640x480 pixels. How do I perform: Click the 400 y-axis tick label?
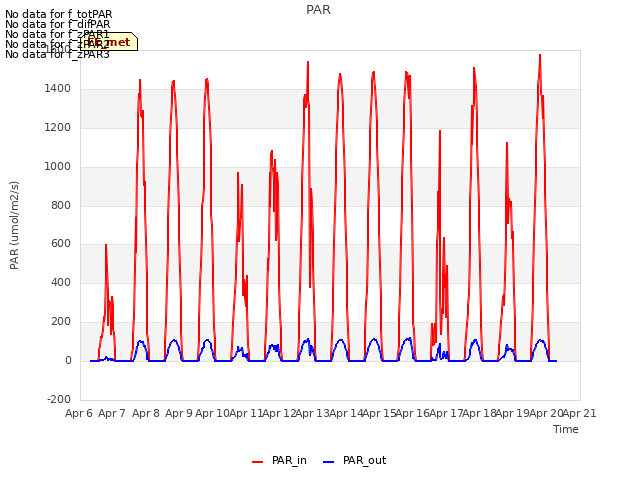coord(61,282)
